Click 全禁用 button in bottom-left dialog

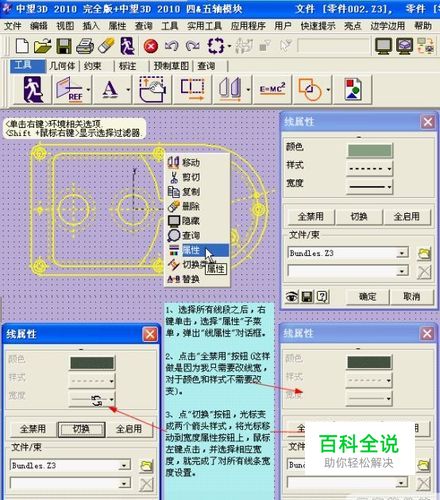point(33,429)
